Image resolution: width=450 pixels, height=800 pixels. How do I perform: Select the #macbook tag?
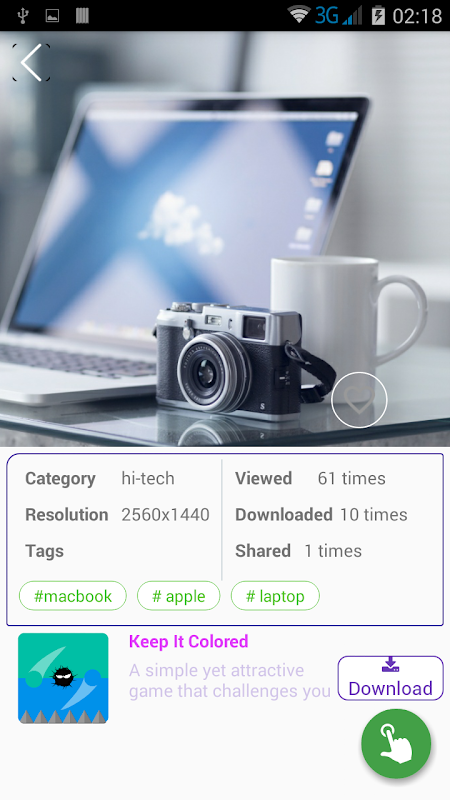72,596
